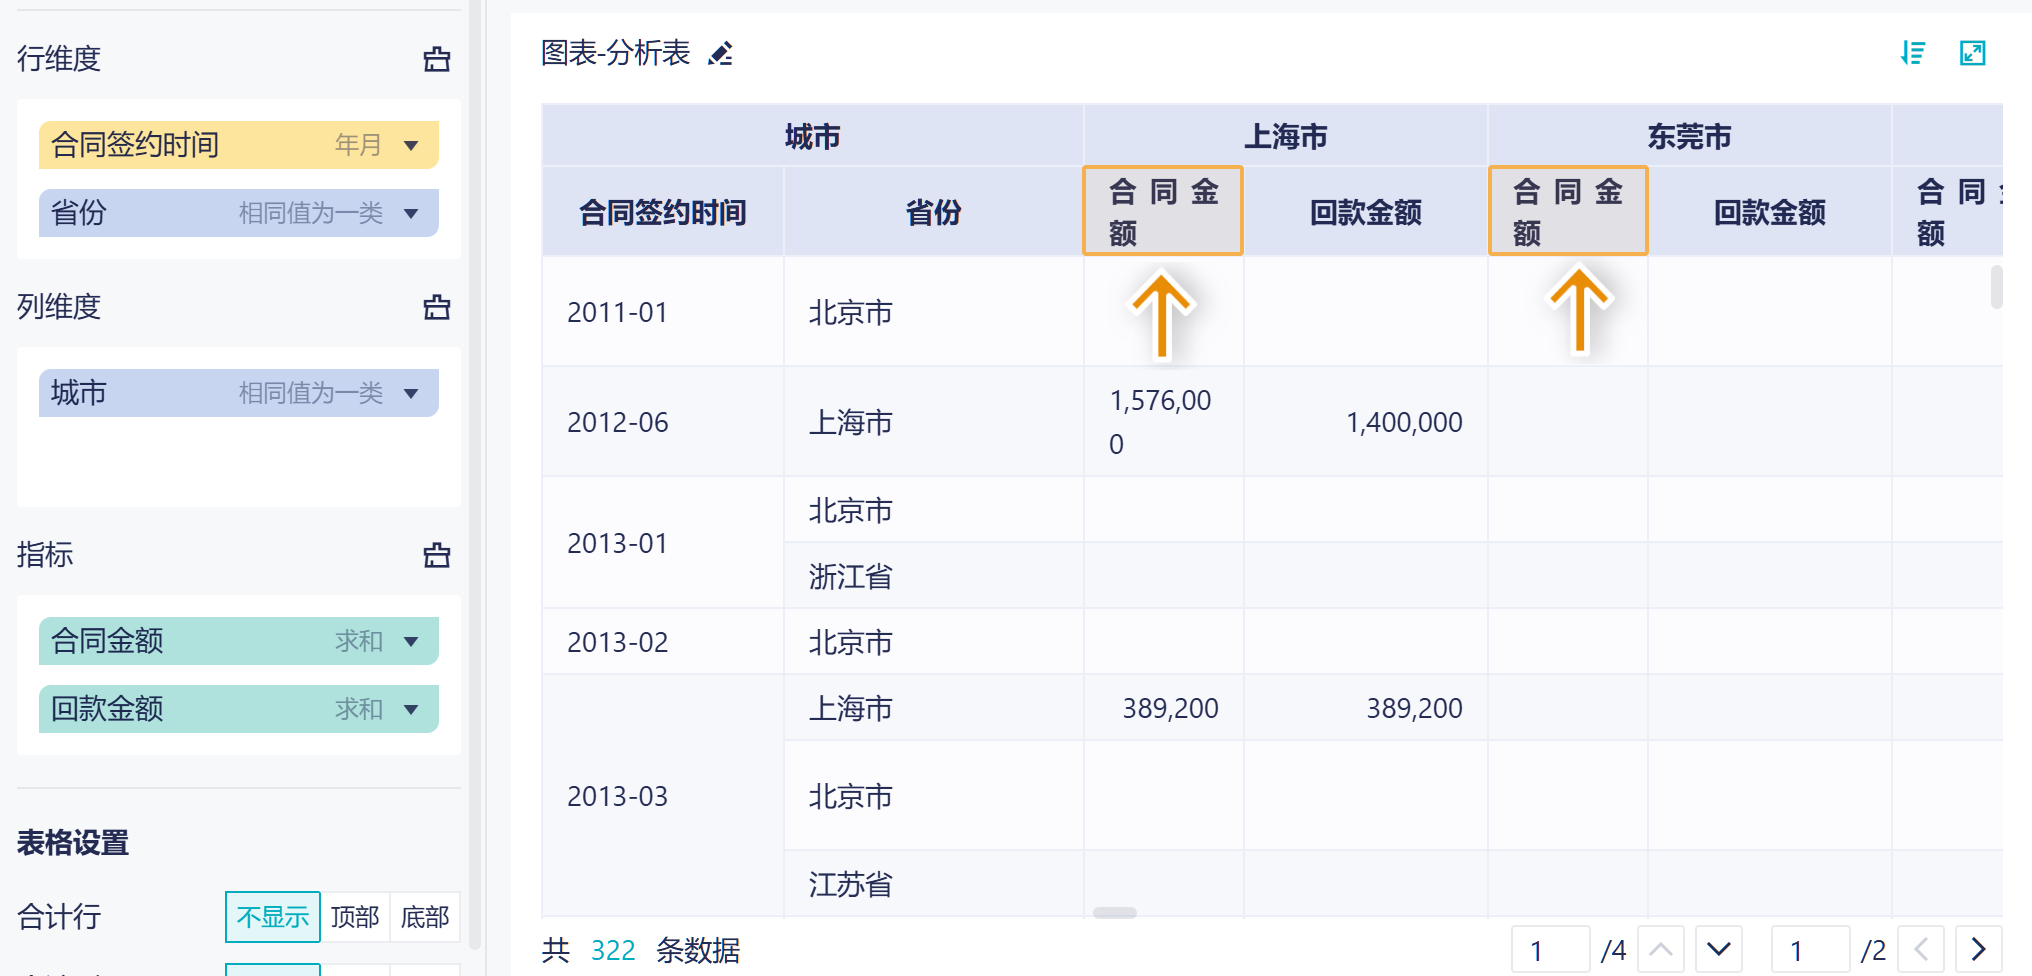Go to next horizontal page arrow
The width and height of the screenshot is (2032, 976).
(x=1978, y=949)
